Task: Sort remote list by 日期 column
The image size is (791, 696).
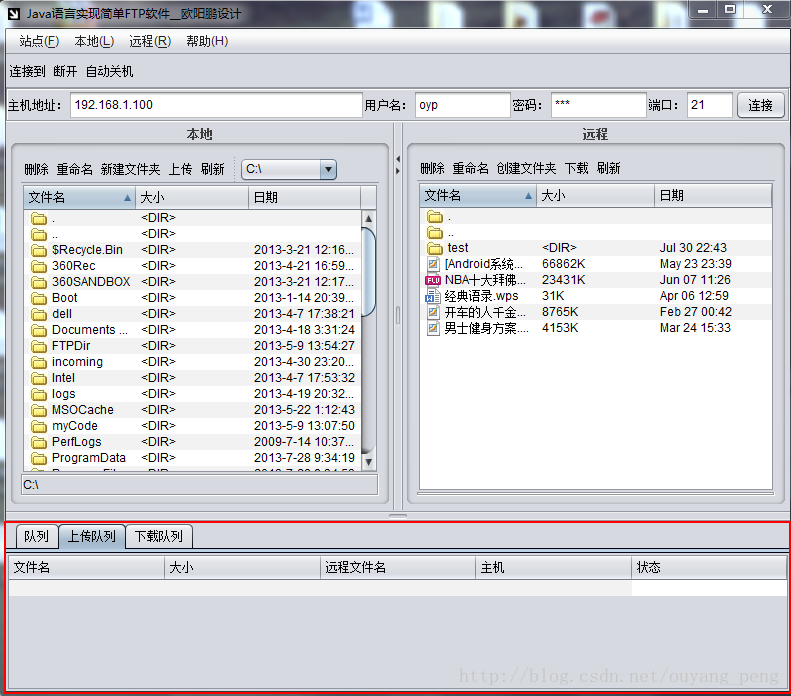Action: click(x=713, y=195)
